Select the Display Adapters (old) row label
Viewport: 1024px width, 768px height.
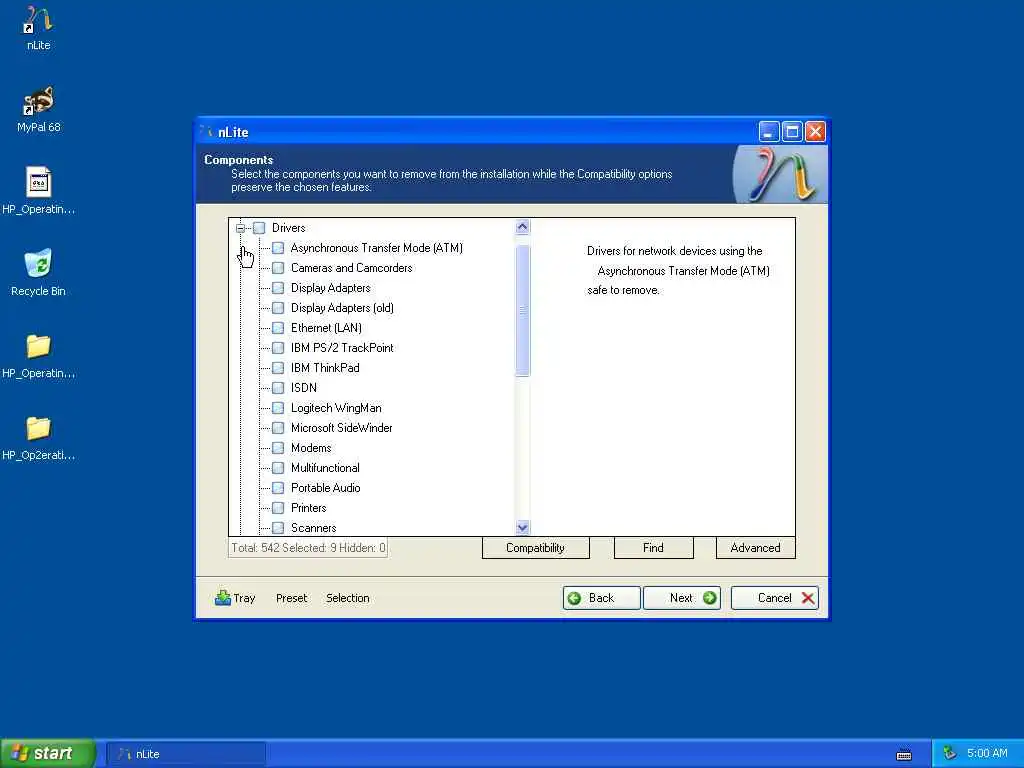click(342, 308)
